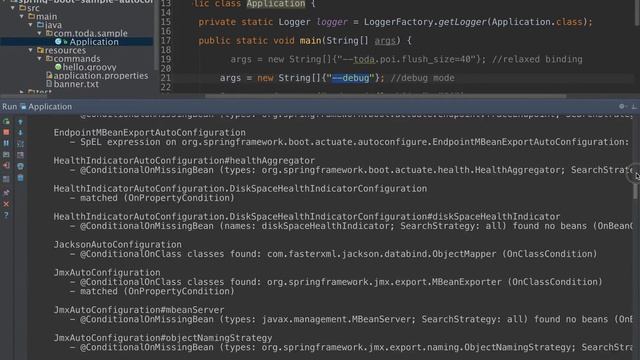Click line number 21 in the gutter

[166, 78]
